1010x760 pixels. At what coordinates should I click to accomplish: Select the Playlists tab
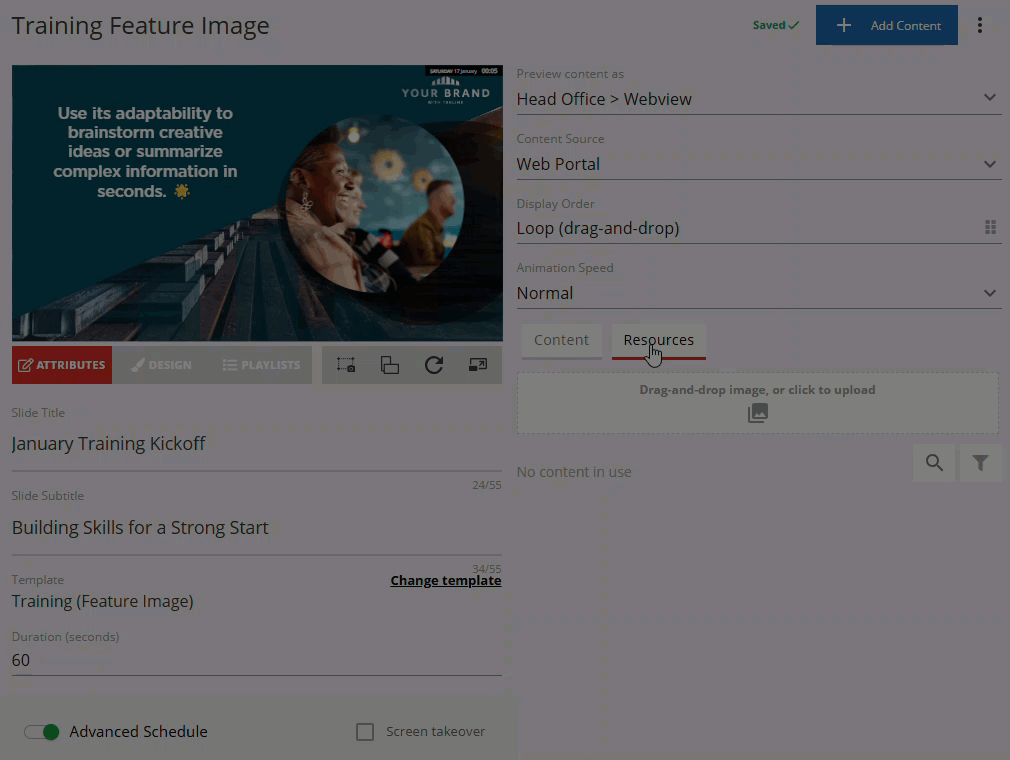tap(261, 365)
